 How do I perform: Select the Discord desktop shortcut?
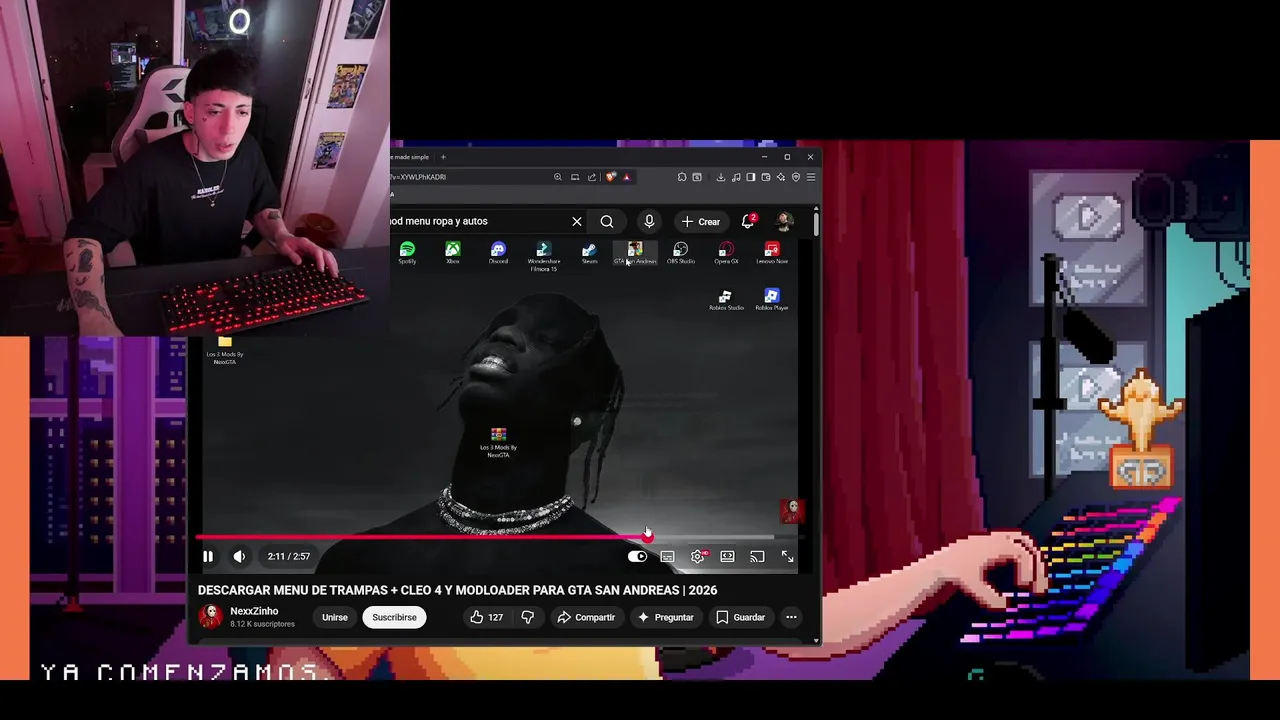(498, 253)
